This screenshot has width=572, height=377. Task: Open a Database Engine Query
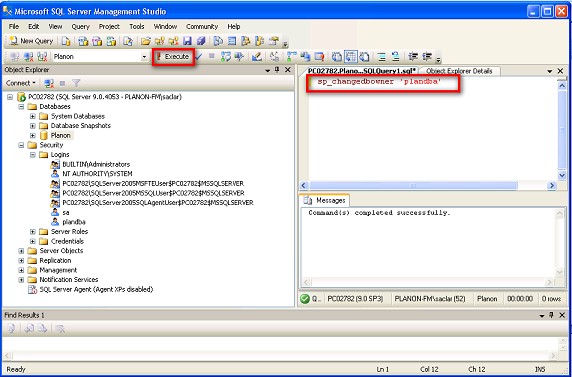tap(66, 41)
